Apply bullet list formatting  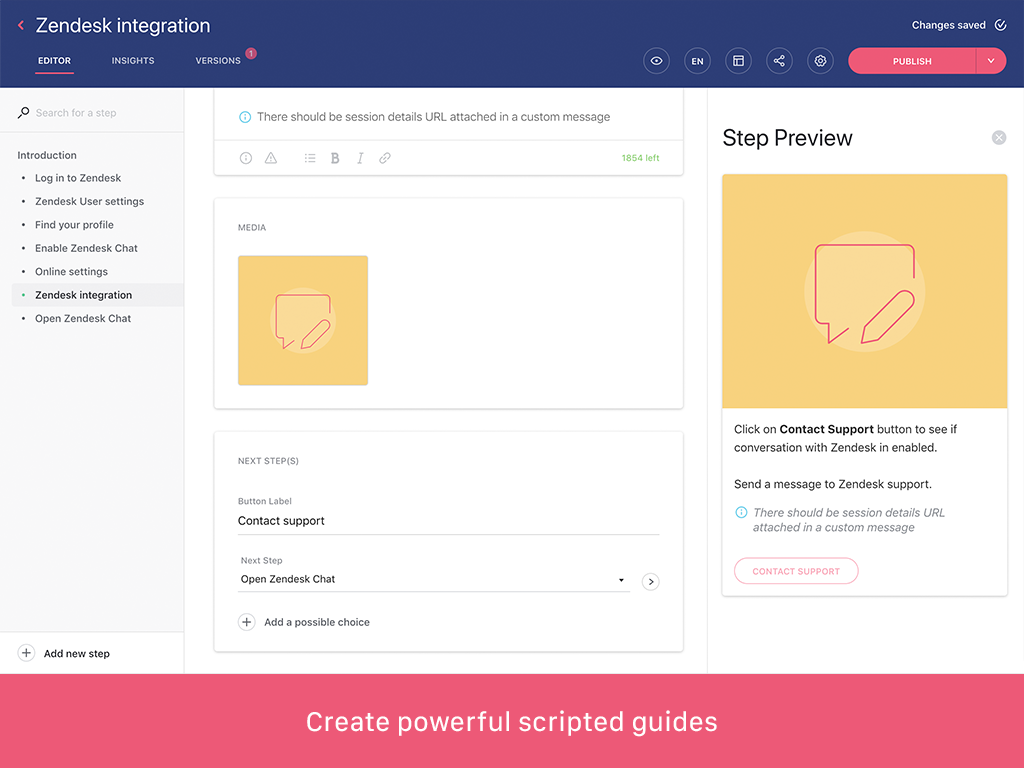(x=310, y=158)
